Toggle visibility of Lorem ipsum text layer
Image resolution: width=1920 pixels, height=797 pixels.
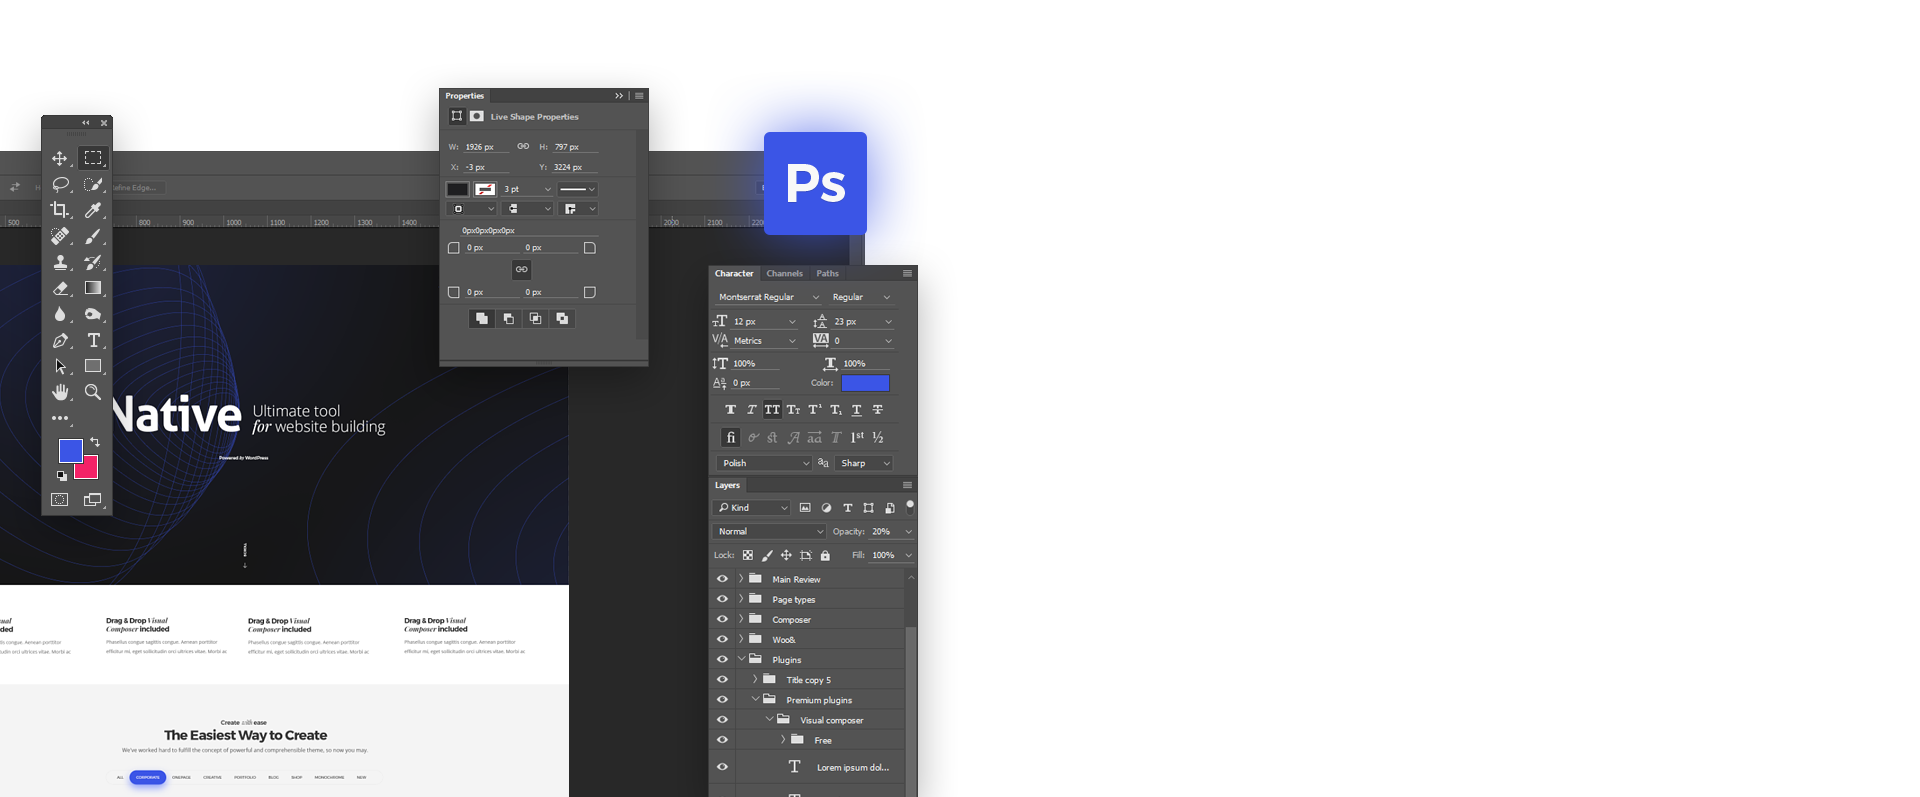pyautogui.click(x=722, y=767)
